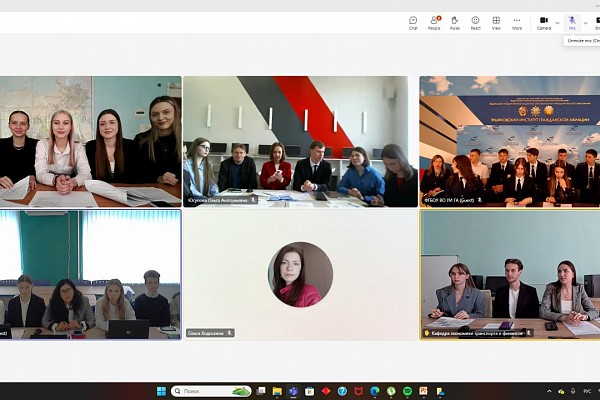Open the meeting Chat panel
The height and width of the screenshot is (400, 600).
coord(413,23)
